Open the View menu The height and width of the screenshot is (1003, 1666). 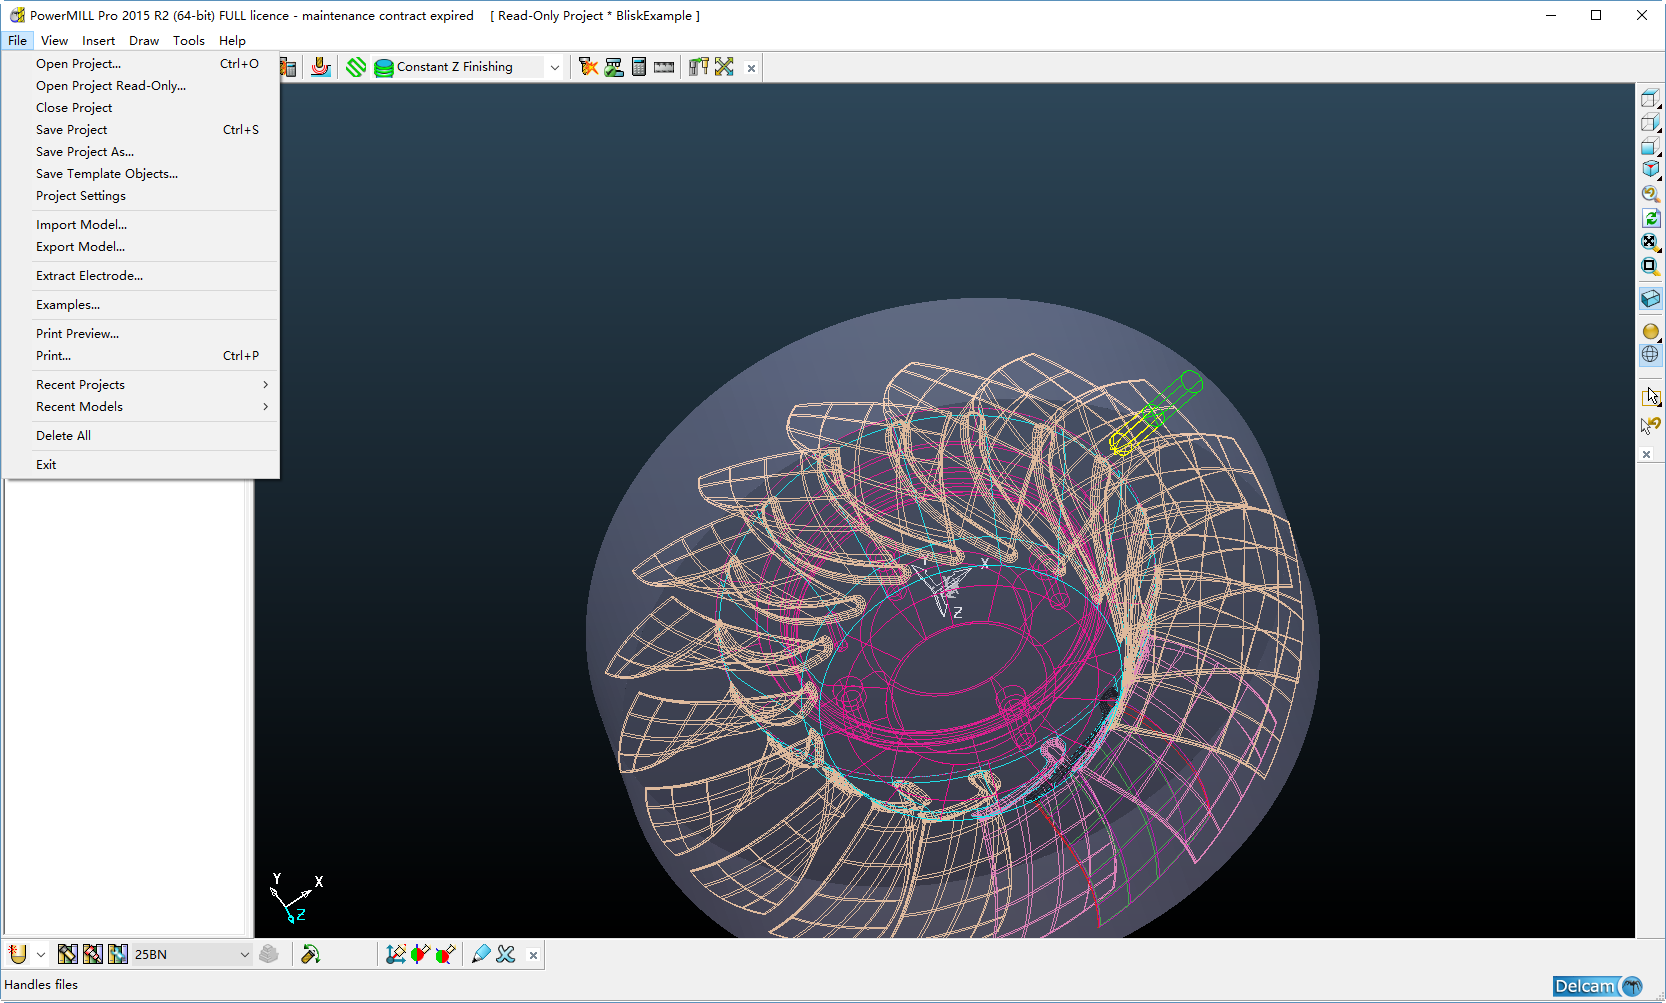coord(54,41)
